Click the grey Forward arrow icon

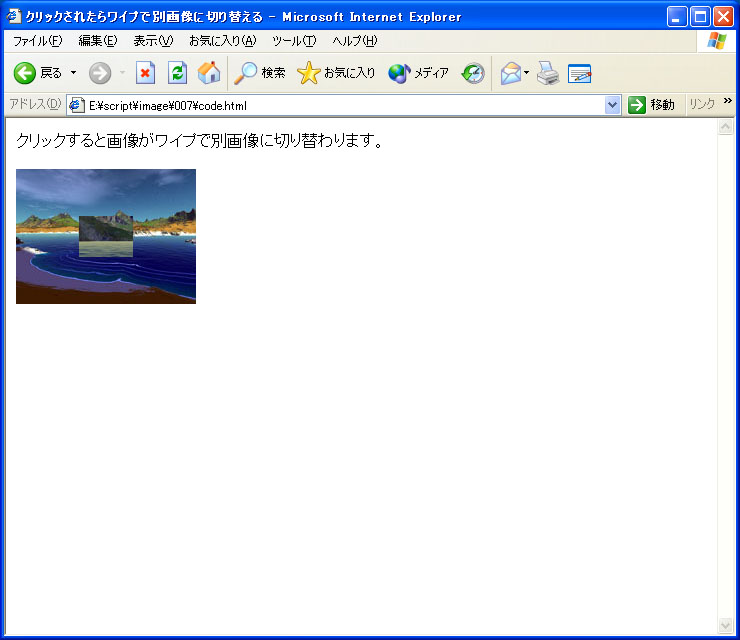[100, 73]
